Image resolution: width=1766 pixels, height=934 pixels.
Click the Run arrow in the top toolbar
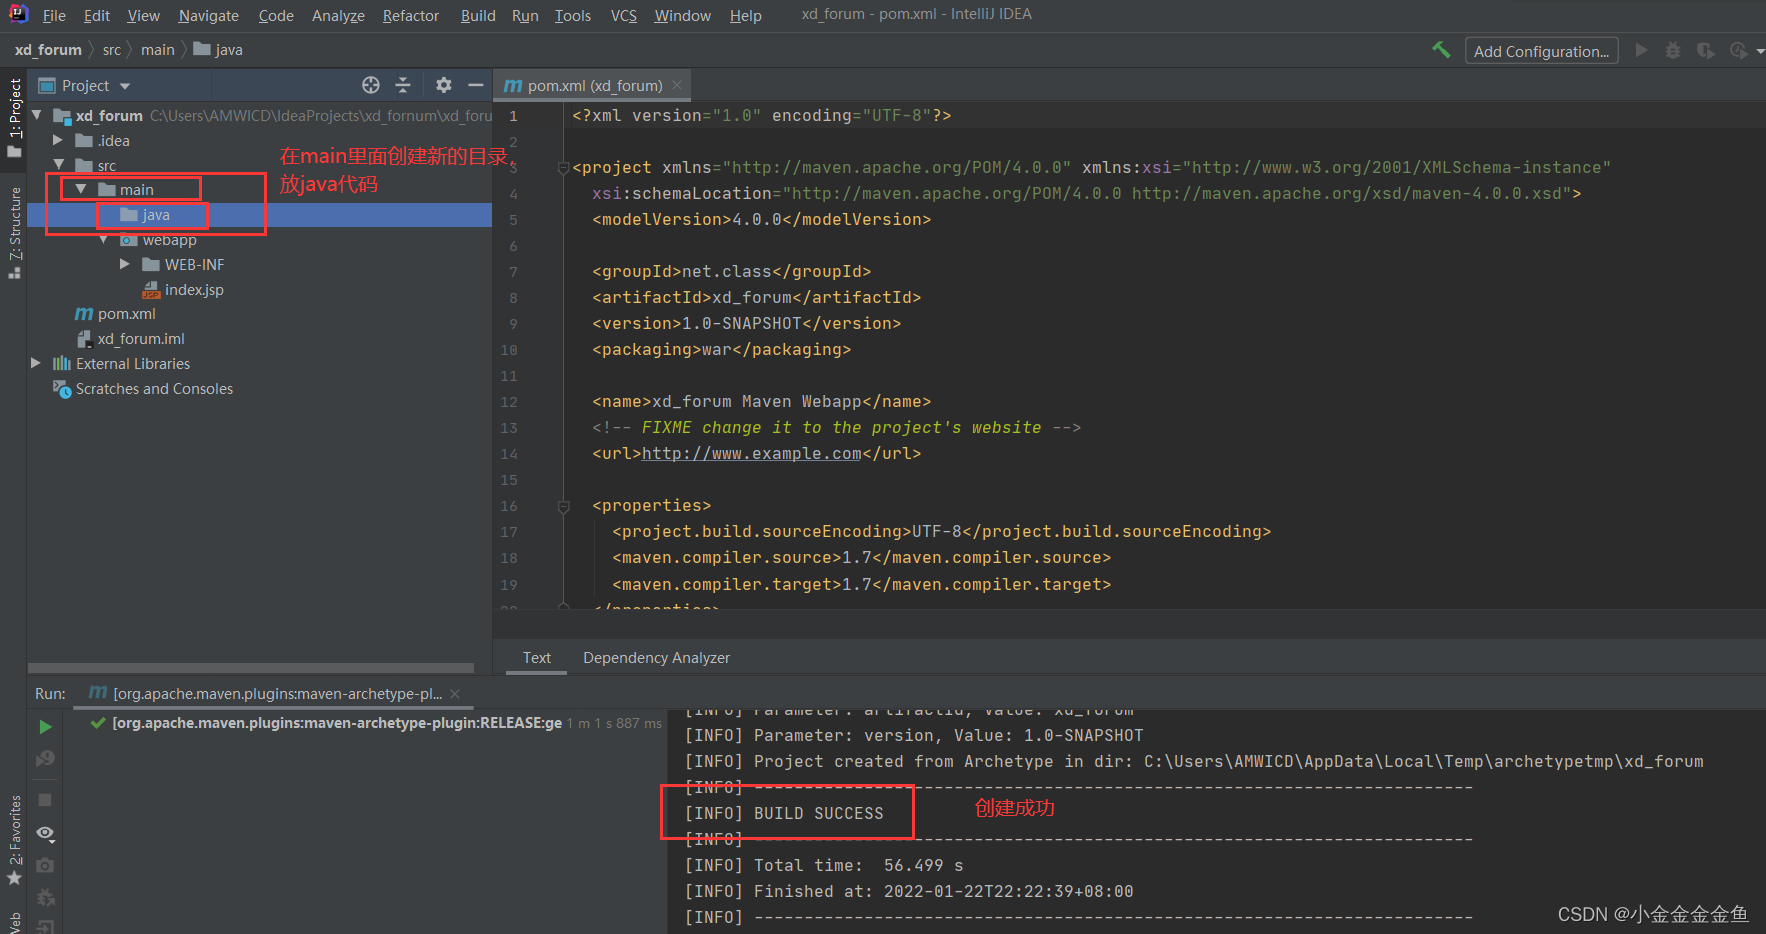(x=1641, y=50)
